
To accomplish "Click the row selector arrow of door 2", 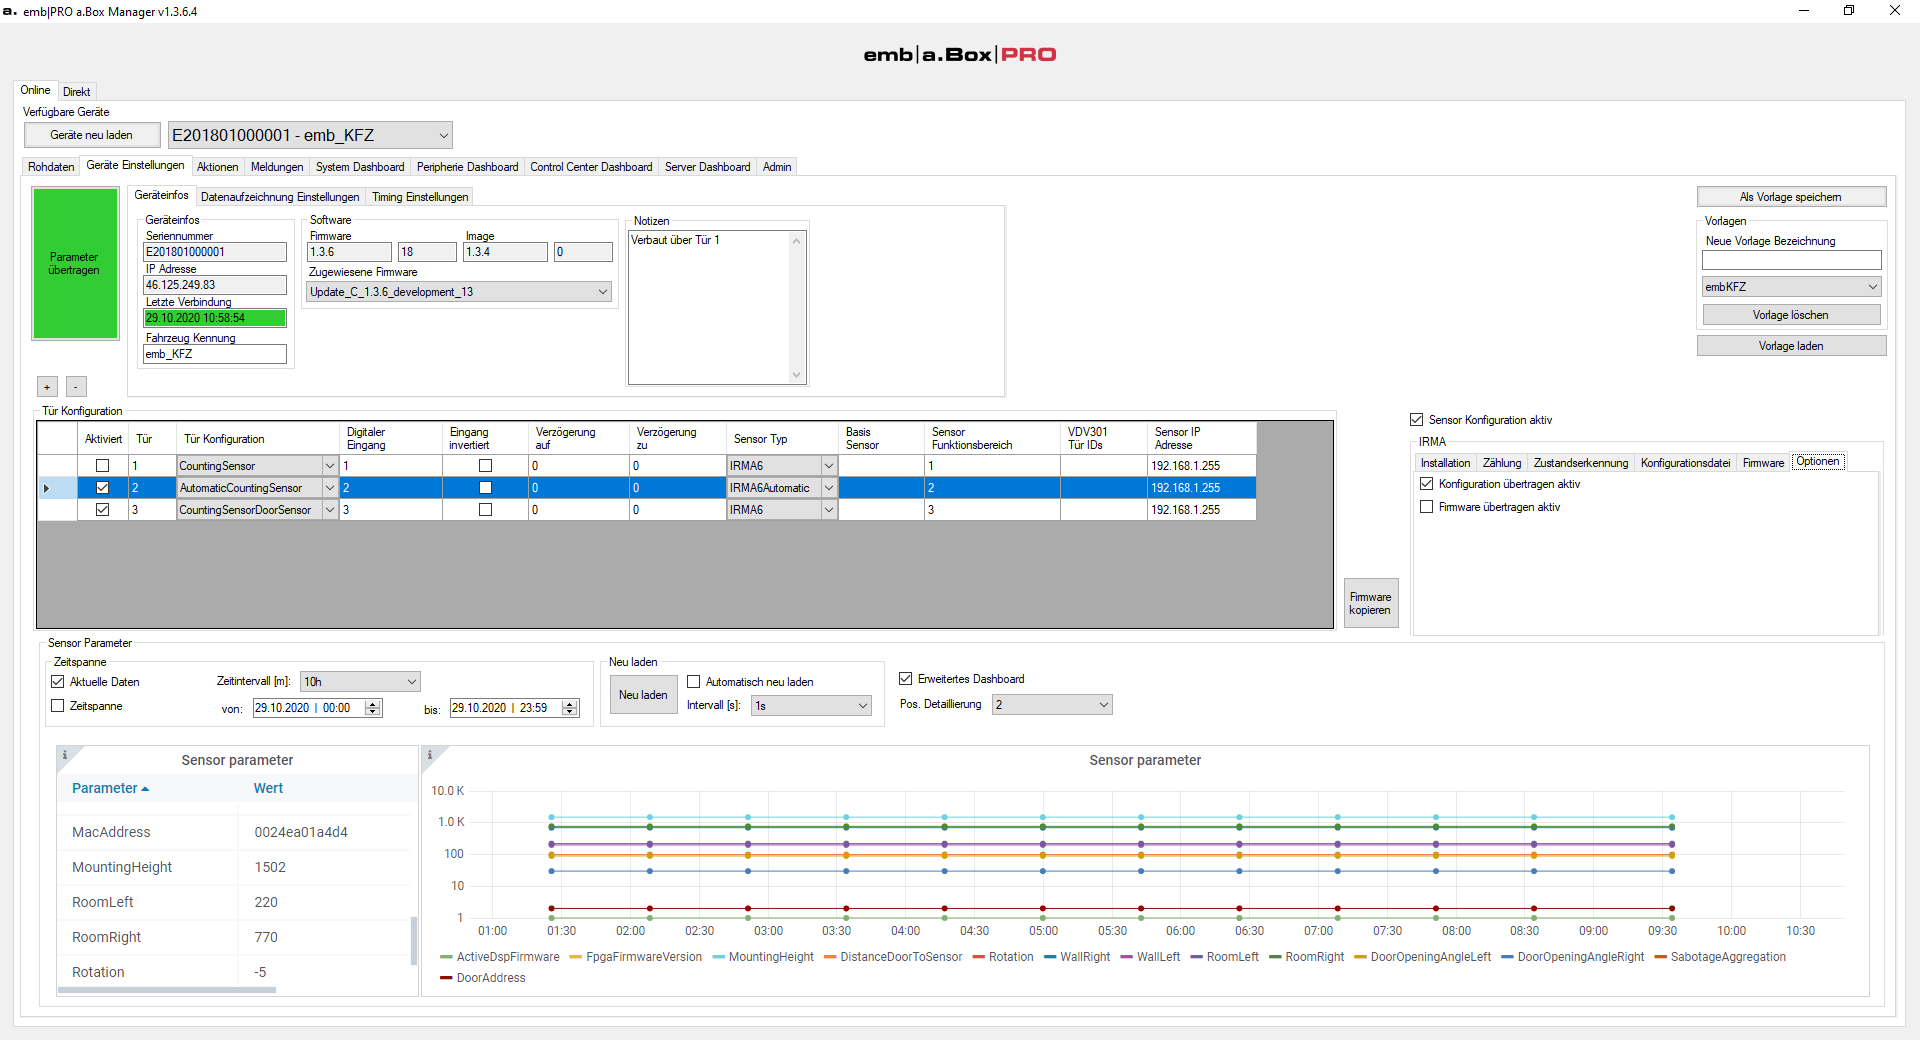I will (x=47, y=488).
